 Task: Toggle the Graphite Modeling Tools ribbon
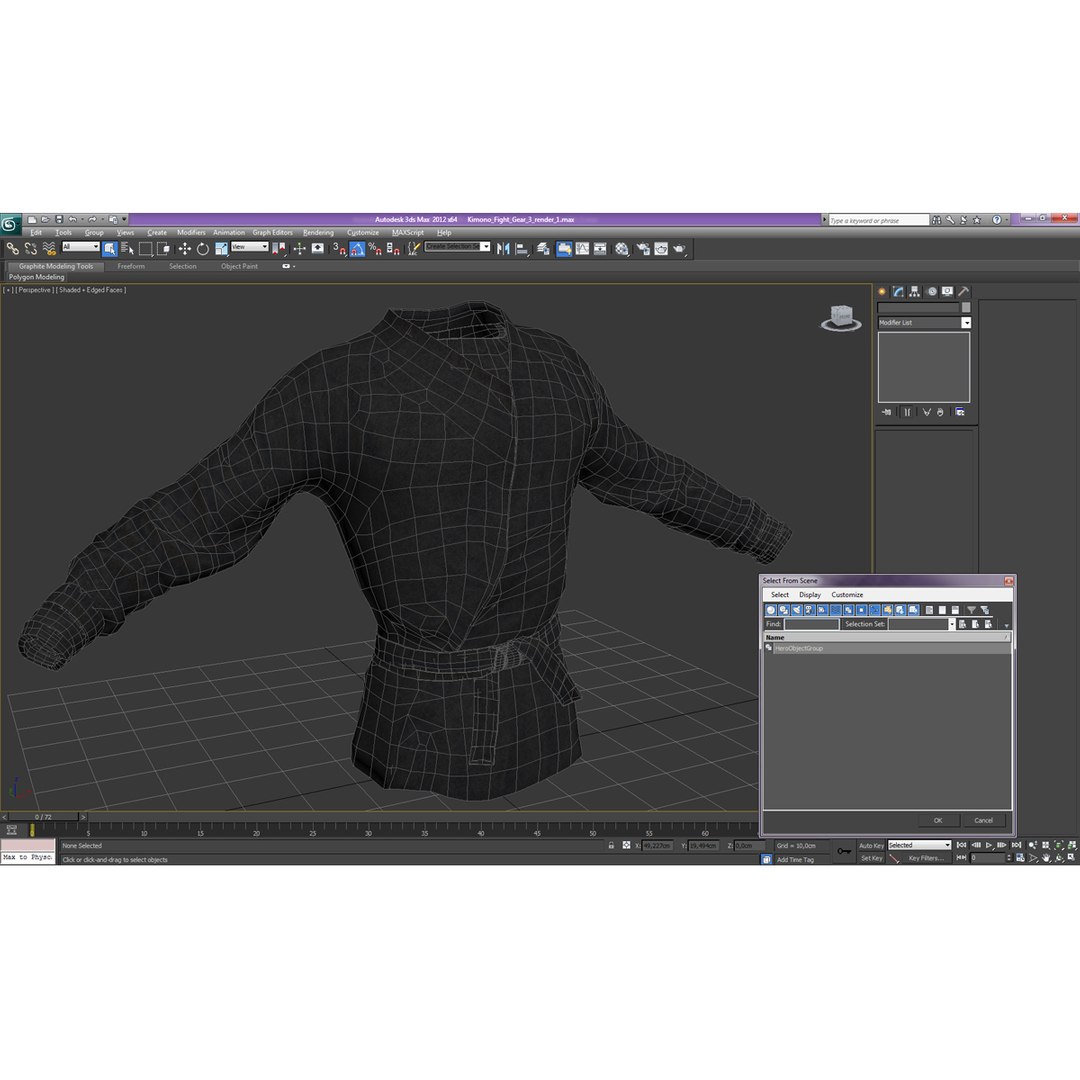coord(564,249)
